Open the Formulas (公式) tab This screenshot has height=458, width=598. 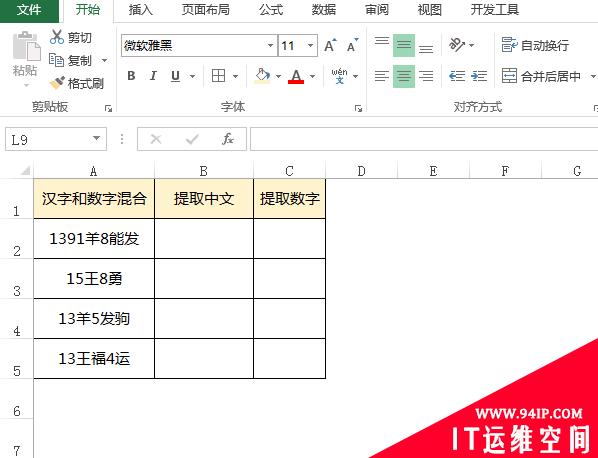[x=271, y=10]
